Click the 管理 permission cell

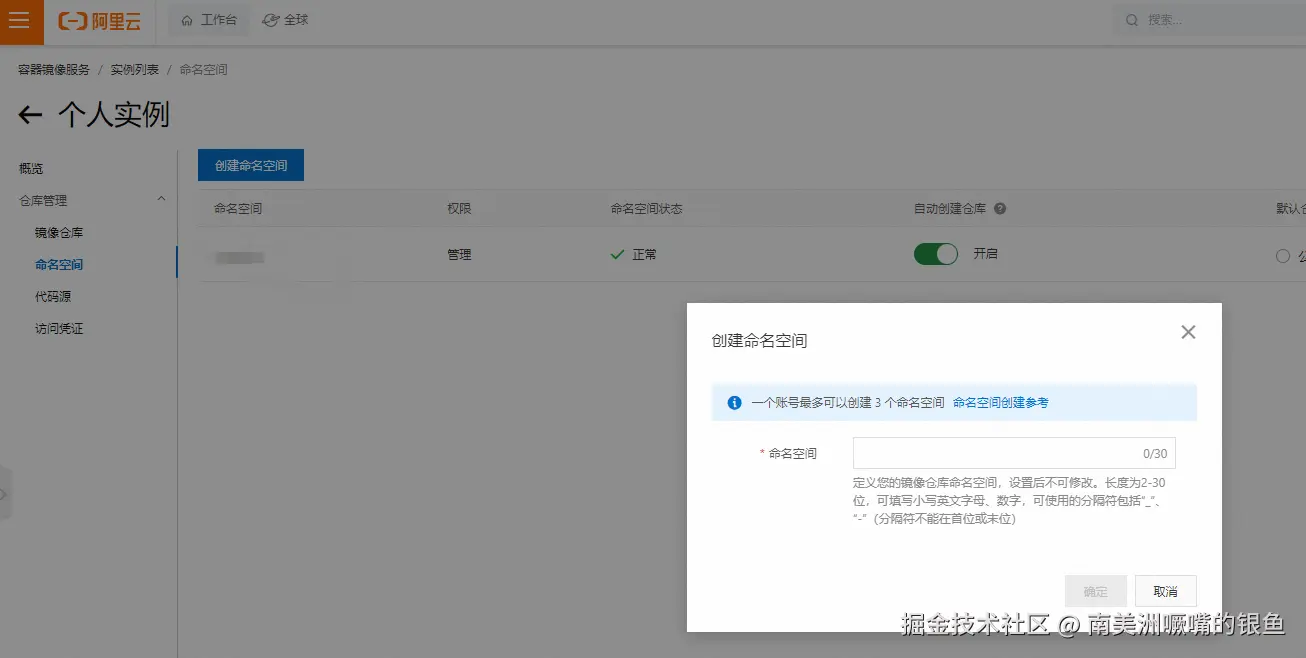click(459, 255)
